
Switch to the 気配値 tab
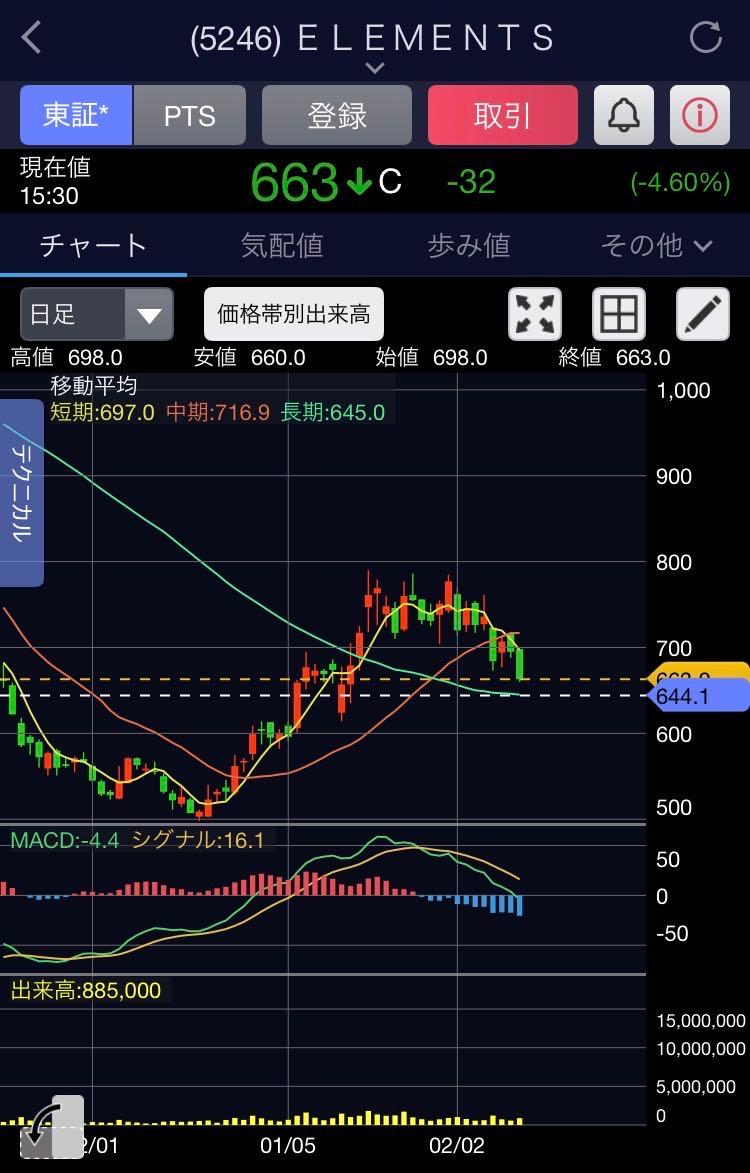pos(282,245)
